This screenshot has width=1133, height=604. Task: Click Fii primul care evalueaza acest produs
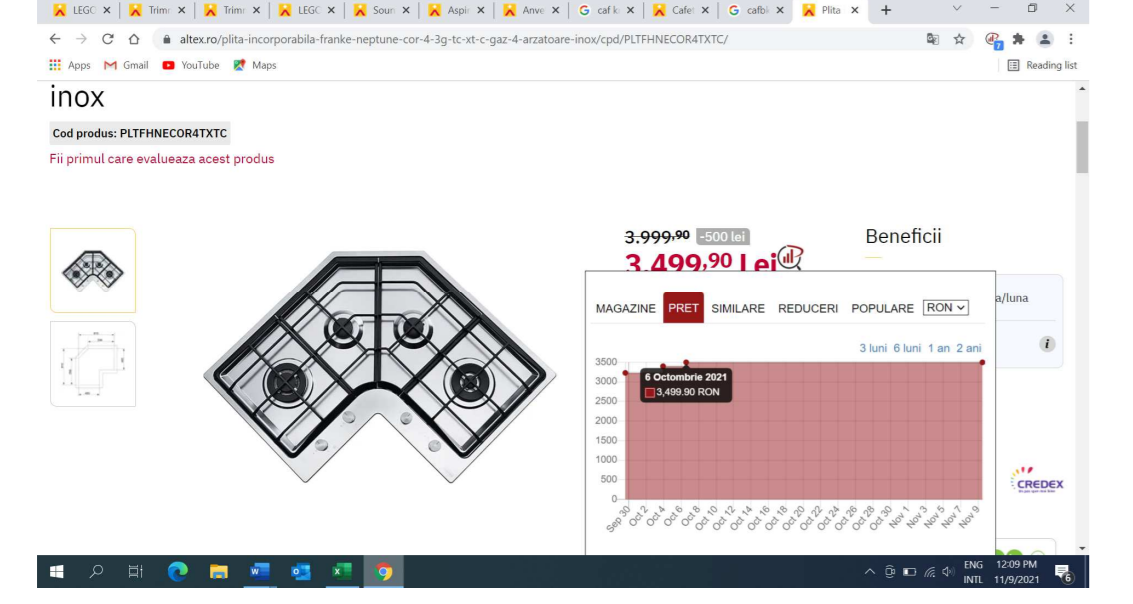point(162,159)
